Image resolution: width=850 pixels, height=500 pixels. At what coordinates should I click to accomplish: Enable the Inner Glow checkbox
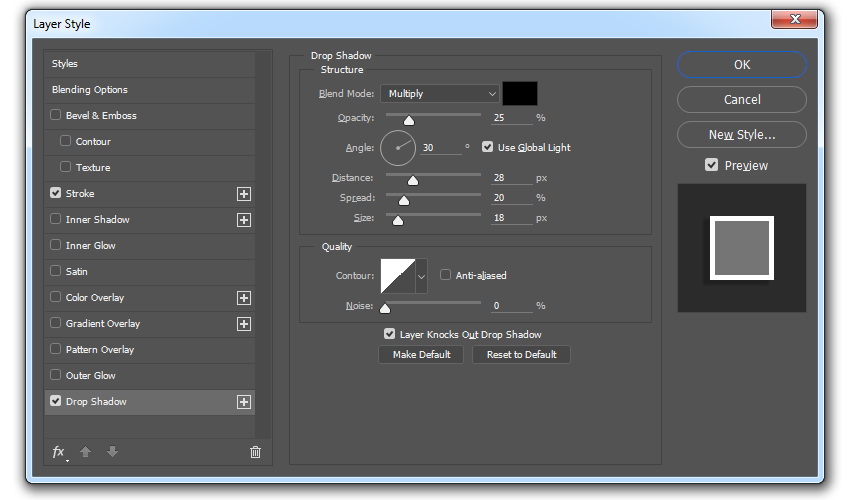[x=55, y=245]
